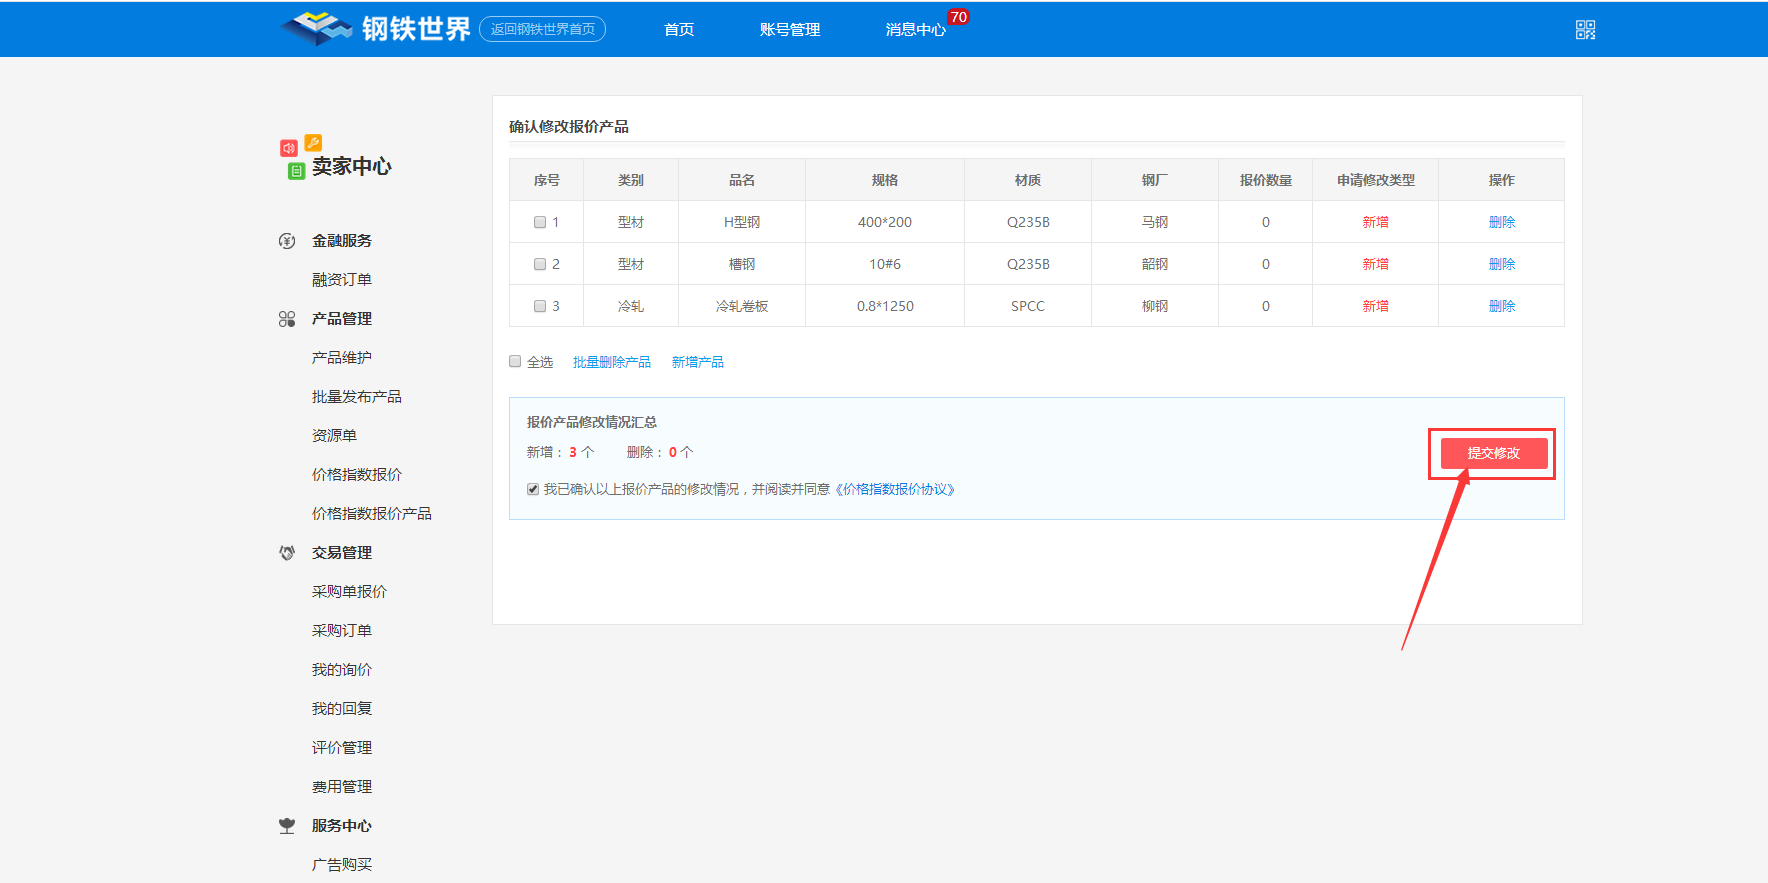
Task: Click 规格 column header
Action: click(x=885, y=180)
